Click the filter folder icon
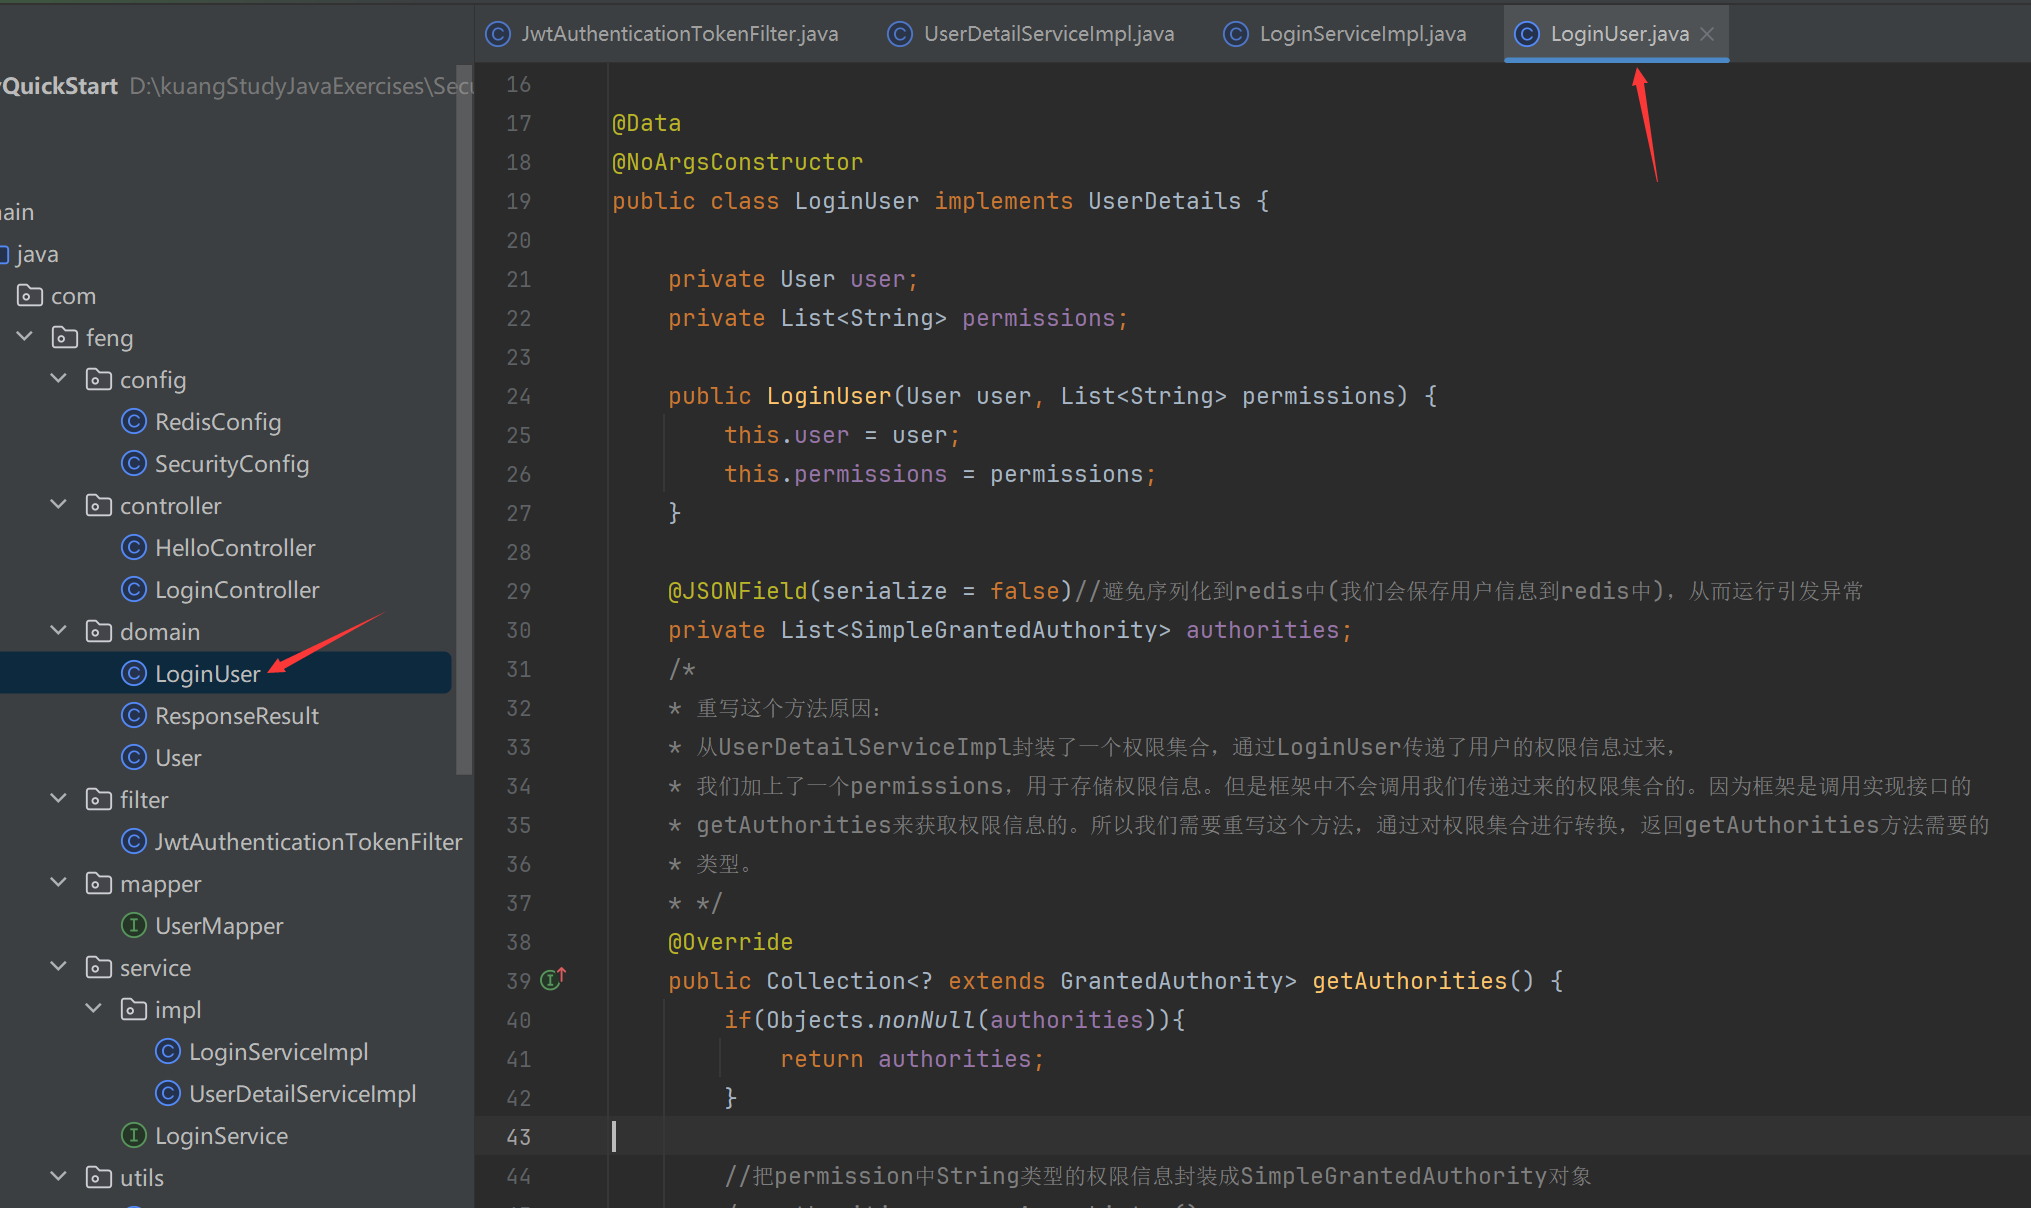2031x1208 pixels. click(x=99, y=799)
